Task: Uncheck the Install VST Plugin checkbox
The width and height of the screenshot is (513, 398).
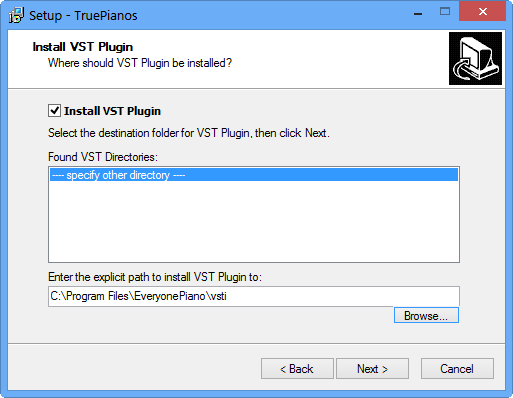Action: (x=54, y=111)
